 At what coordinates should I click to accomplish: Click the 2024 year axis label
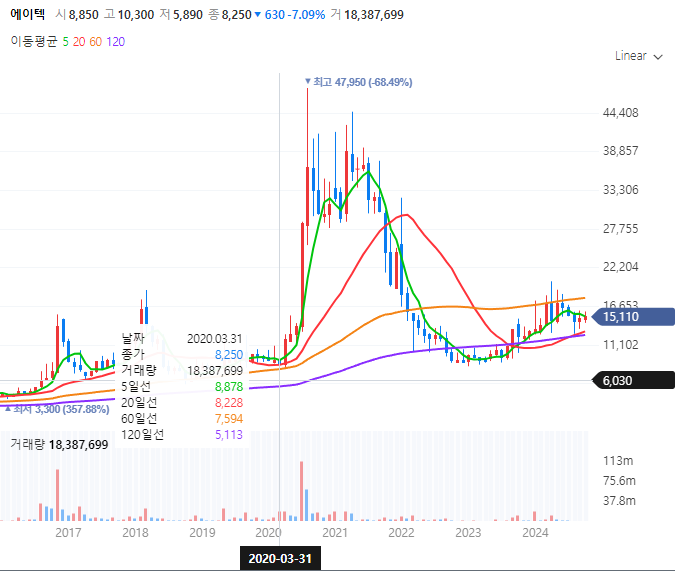[535, 533]
